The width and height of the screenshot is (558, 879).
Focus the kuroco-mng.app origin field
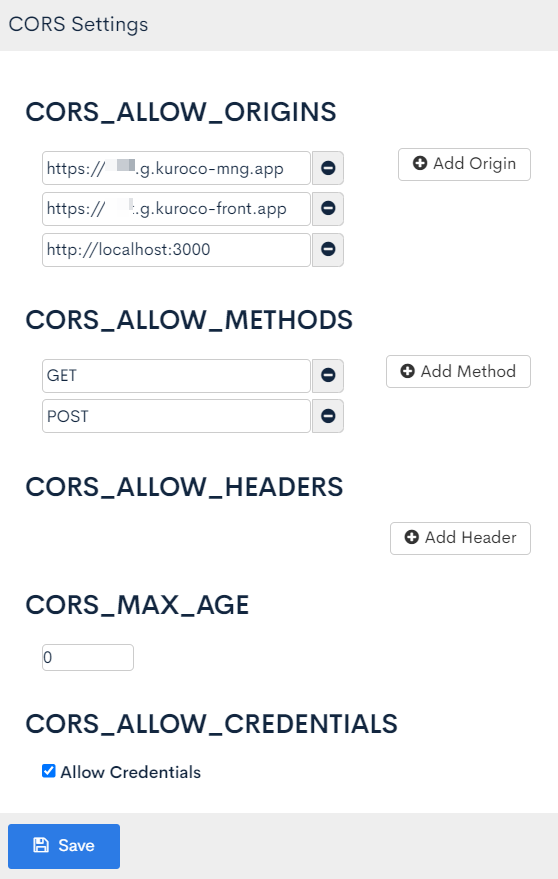(x=176, y=168)
